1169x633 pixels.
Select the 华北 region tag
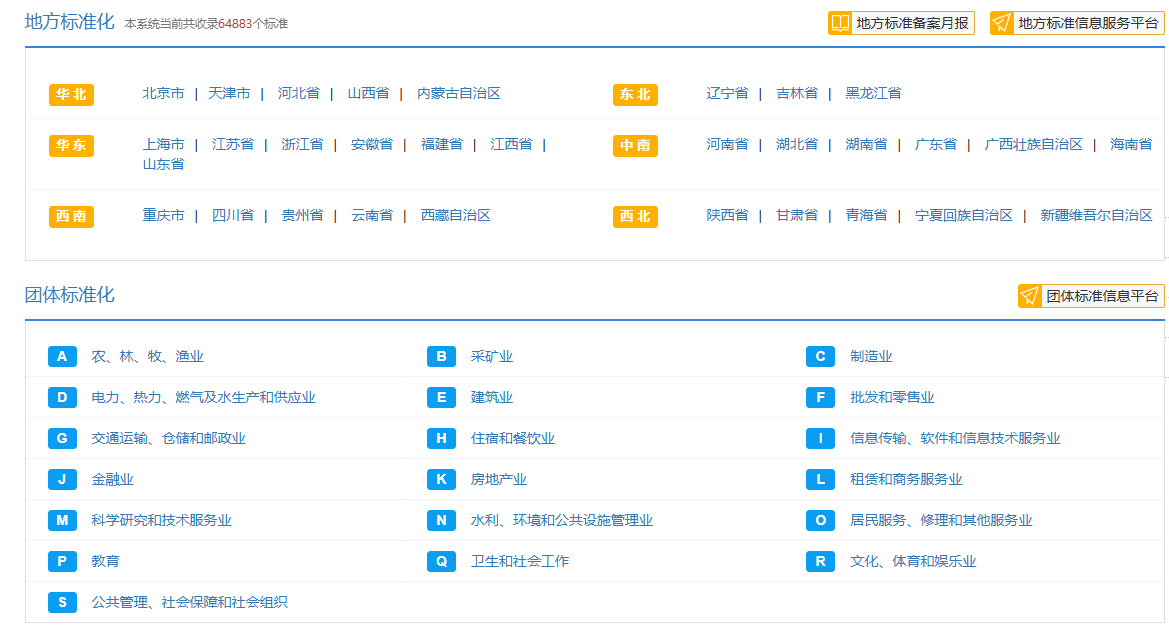(x=71, y=95)
